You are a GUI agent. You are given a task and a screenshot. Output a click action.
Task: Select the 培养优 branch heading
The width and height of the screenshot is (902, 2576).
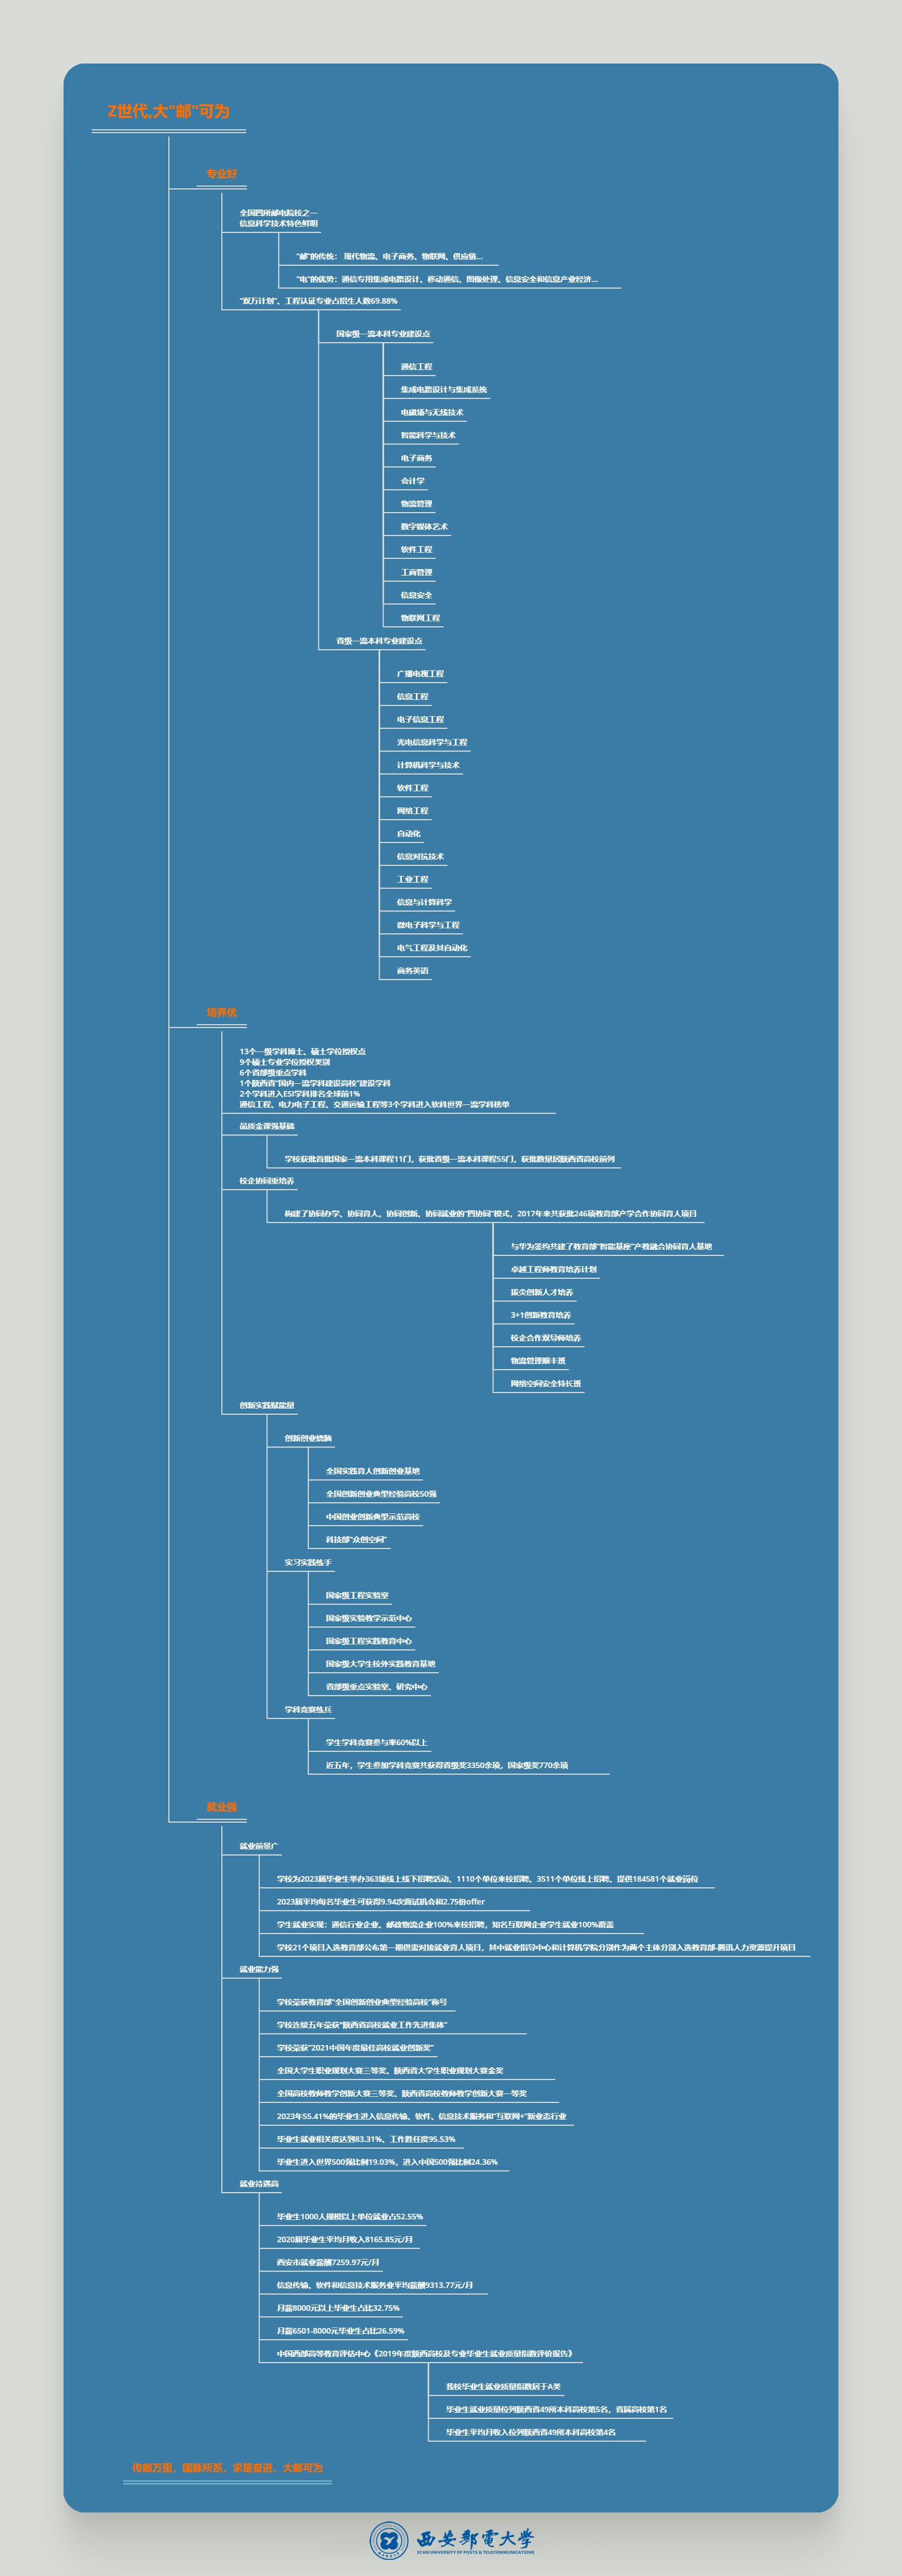[222, 1012]
